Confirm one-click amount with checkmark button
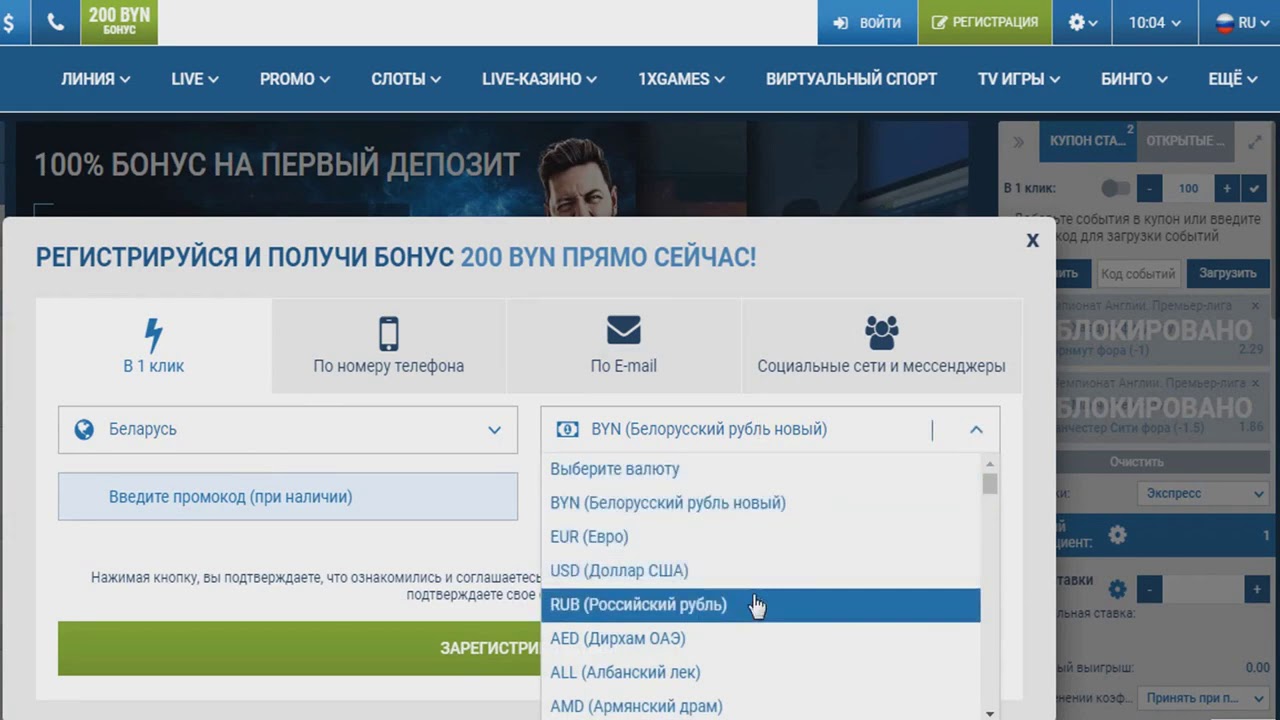Image resolution: width=1280 pixels, height=720 pixels. (1254, 188)
